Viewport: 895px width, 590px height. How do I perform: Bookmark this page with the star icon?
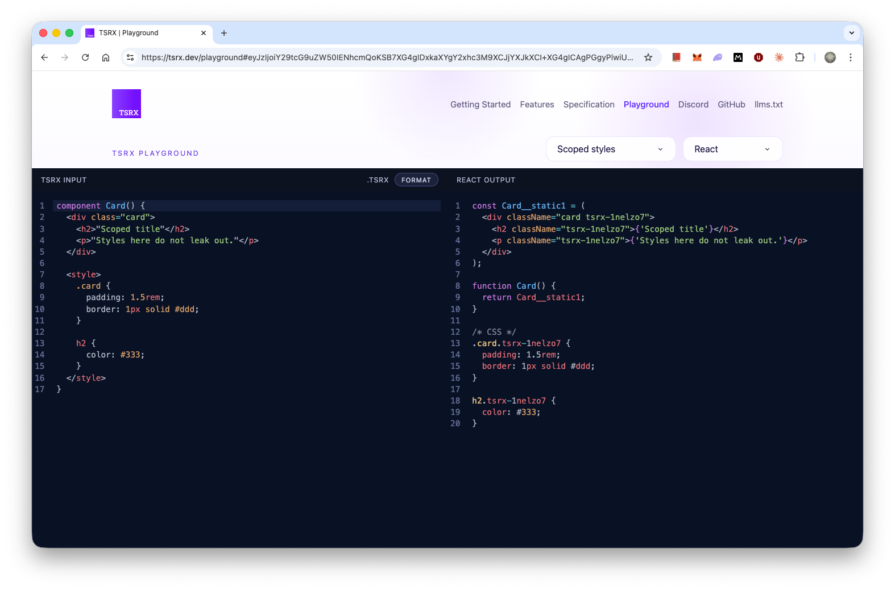tap(648, 58)
